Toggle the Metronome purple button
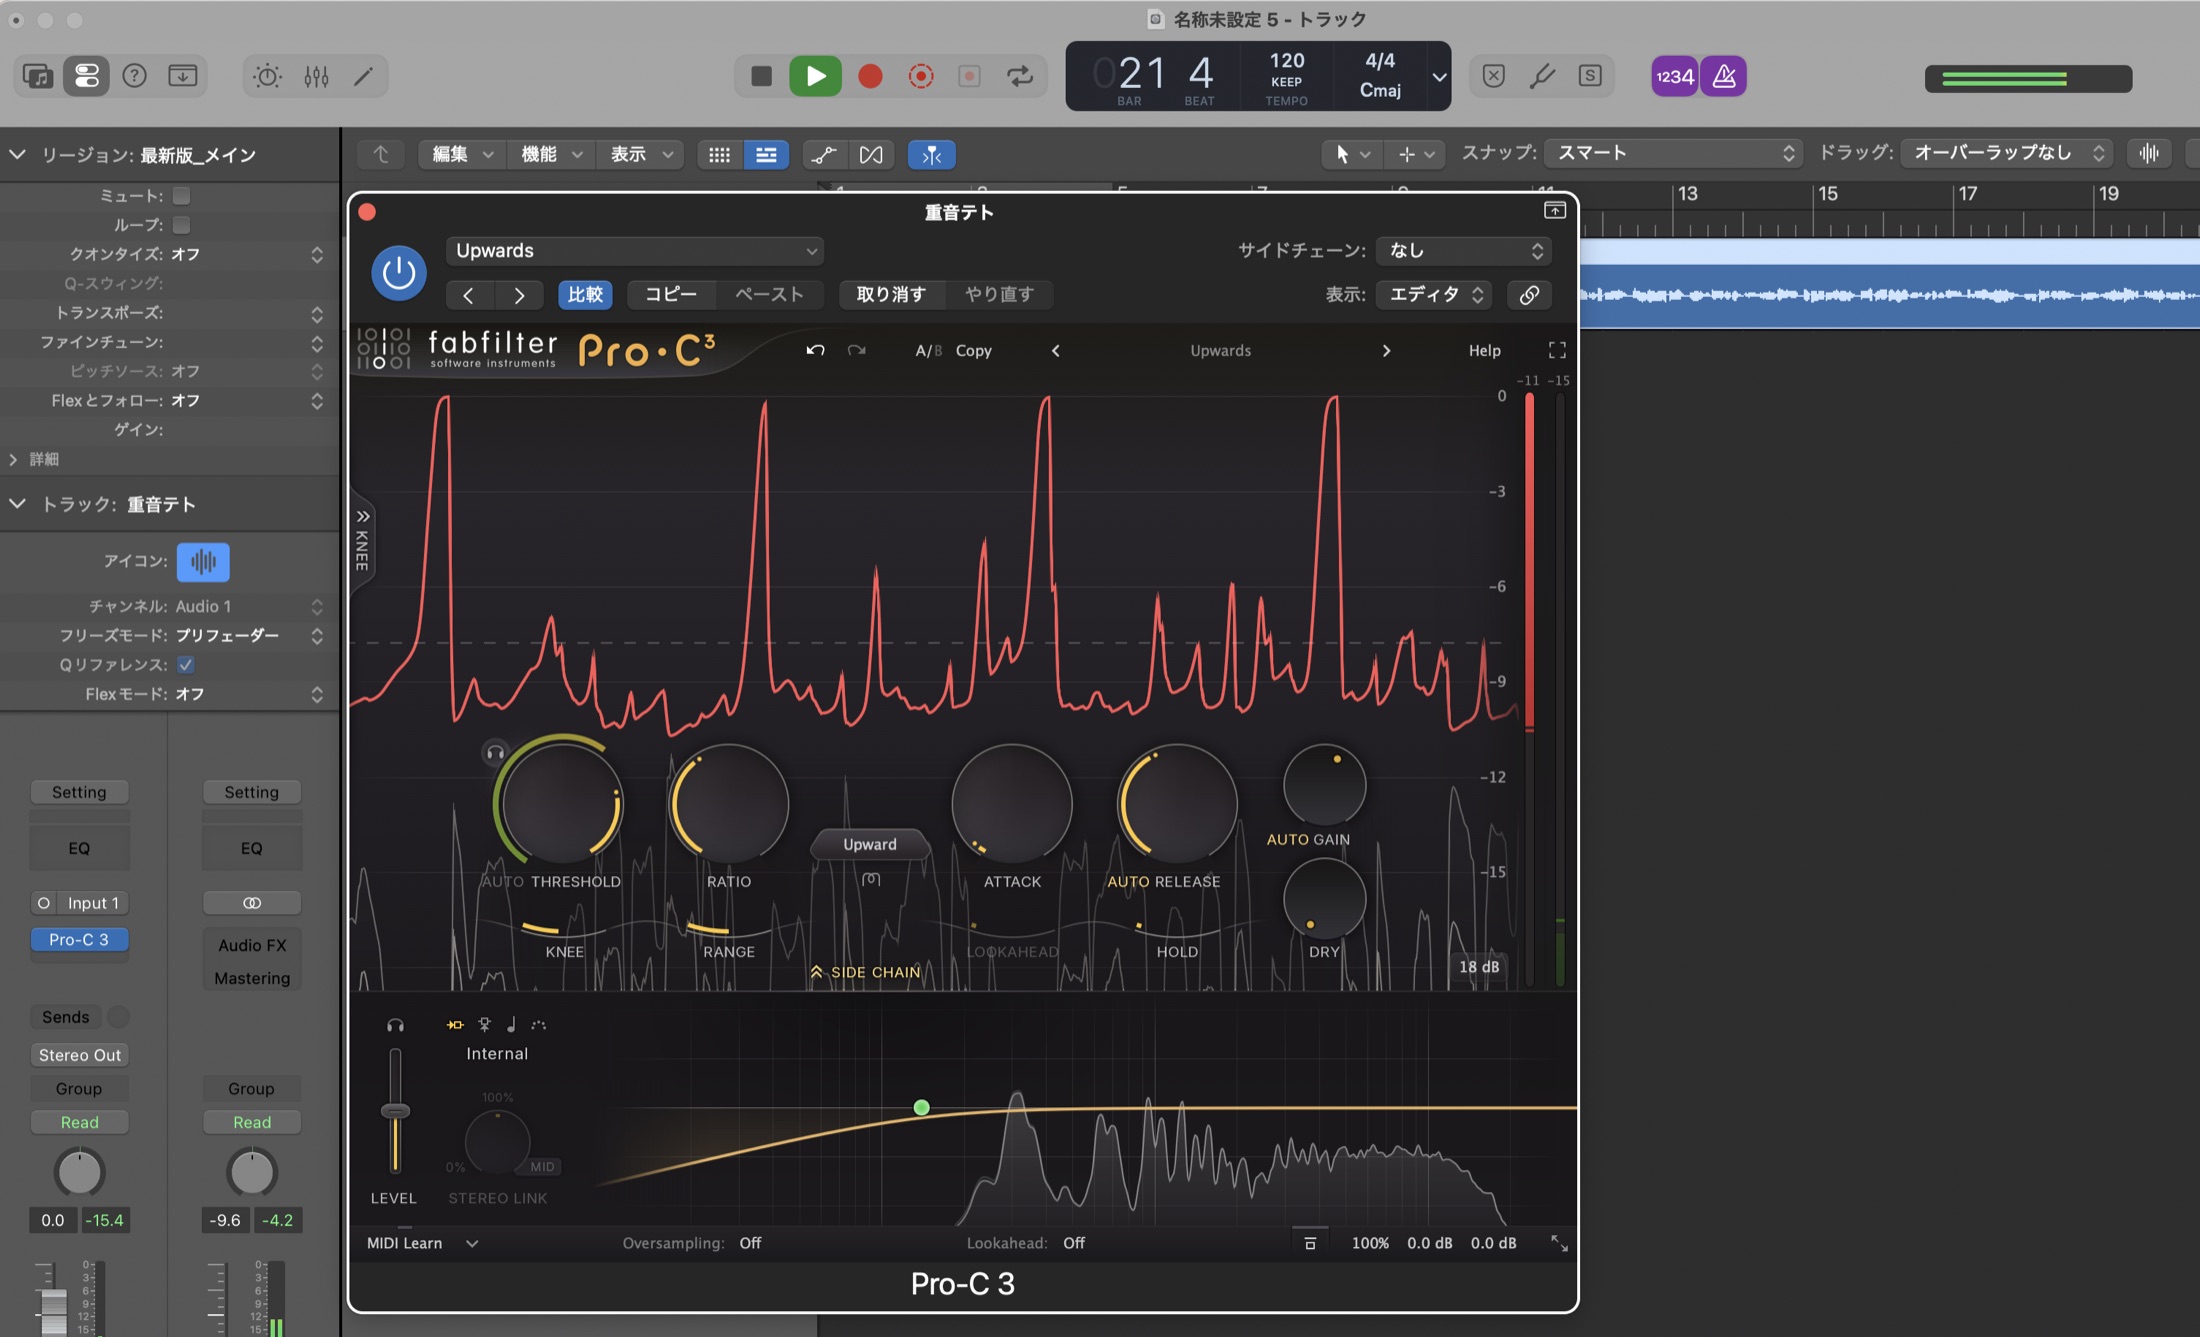2200x1337 pixels. [x=1723, y=76]
